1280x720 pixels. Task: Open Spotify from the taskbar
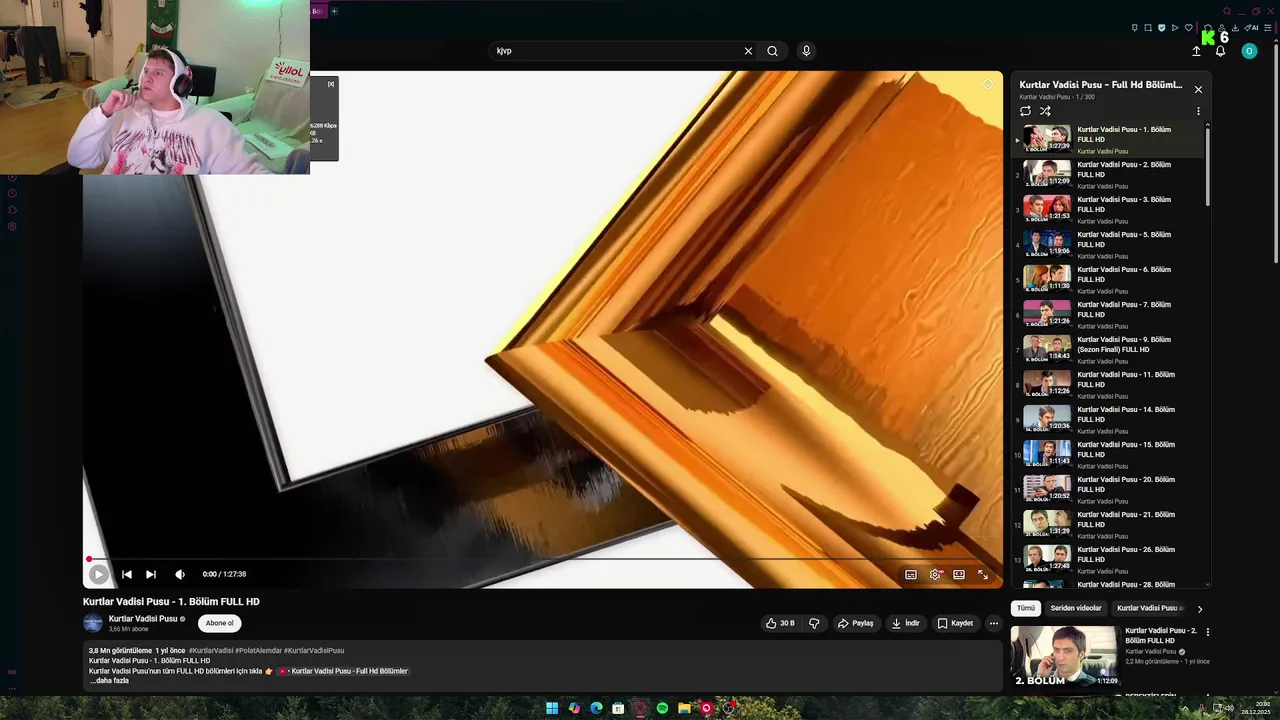pyautogui.click(x=662, y=708)
